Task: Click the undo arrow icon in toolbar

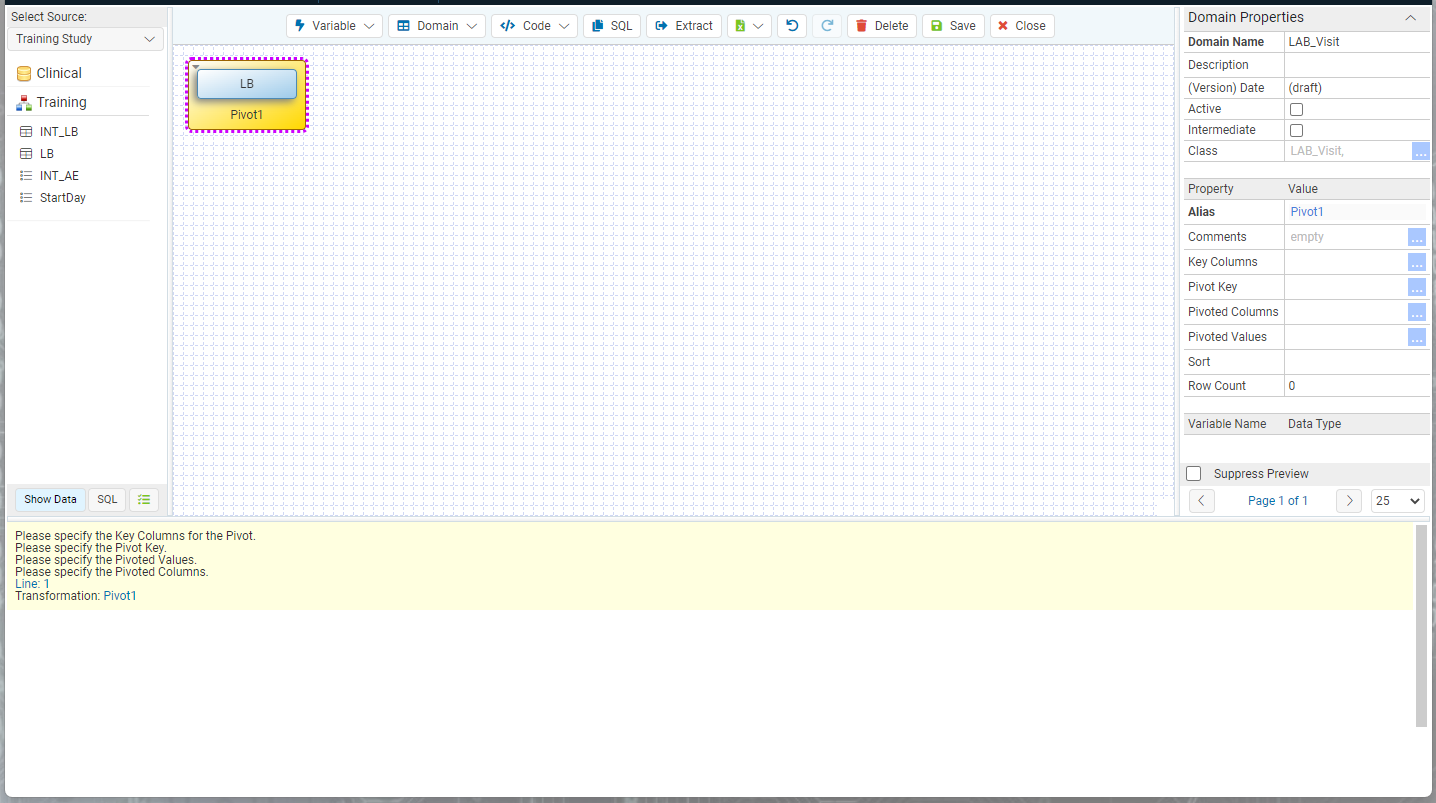Action: point(792,26)
